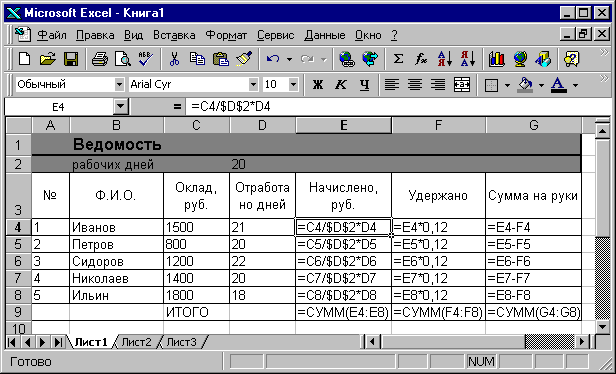Screen dimensions: 616x374
Task: Open the Map tool globe icon
Action: click(520, 59)
